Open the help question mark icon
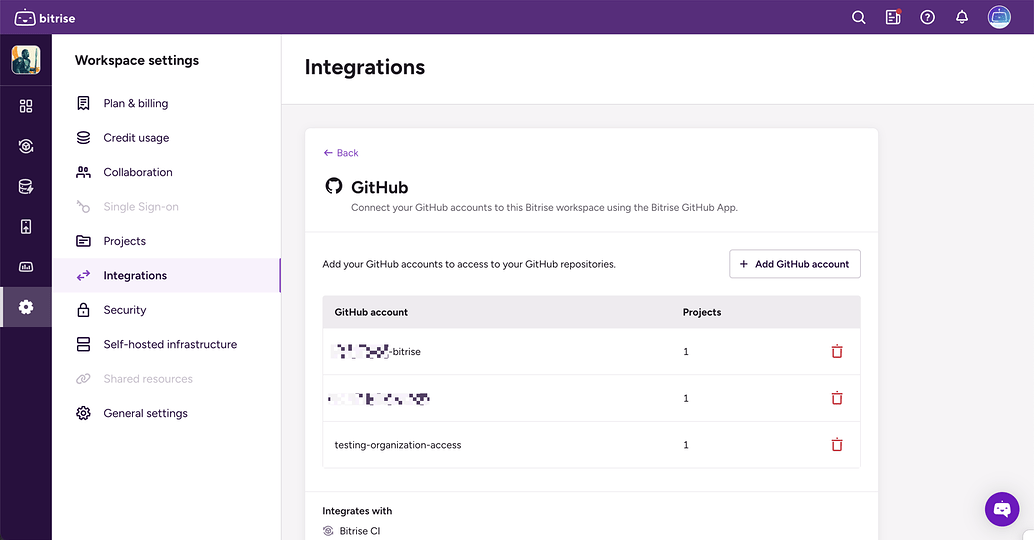 point(927,17)
